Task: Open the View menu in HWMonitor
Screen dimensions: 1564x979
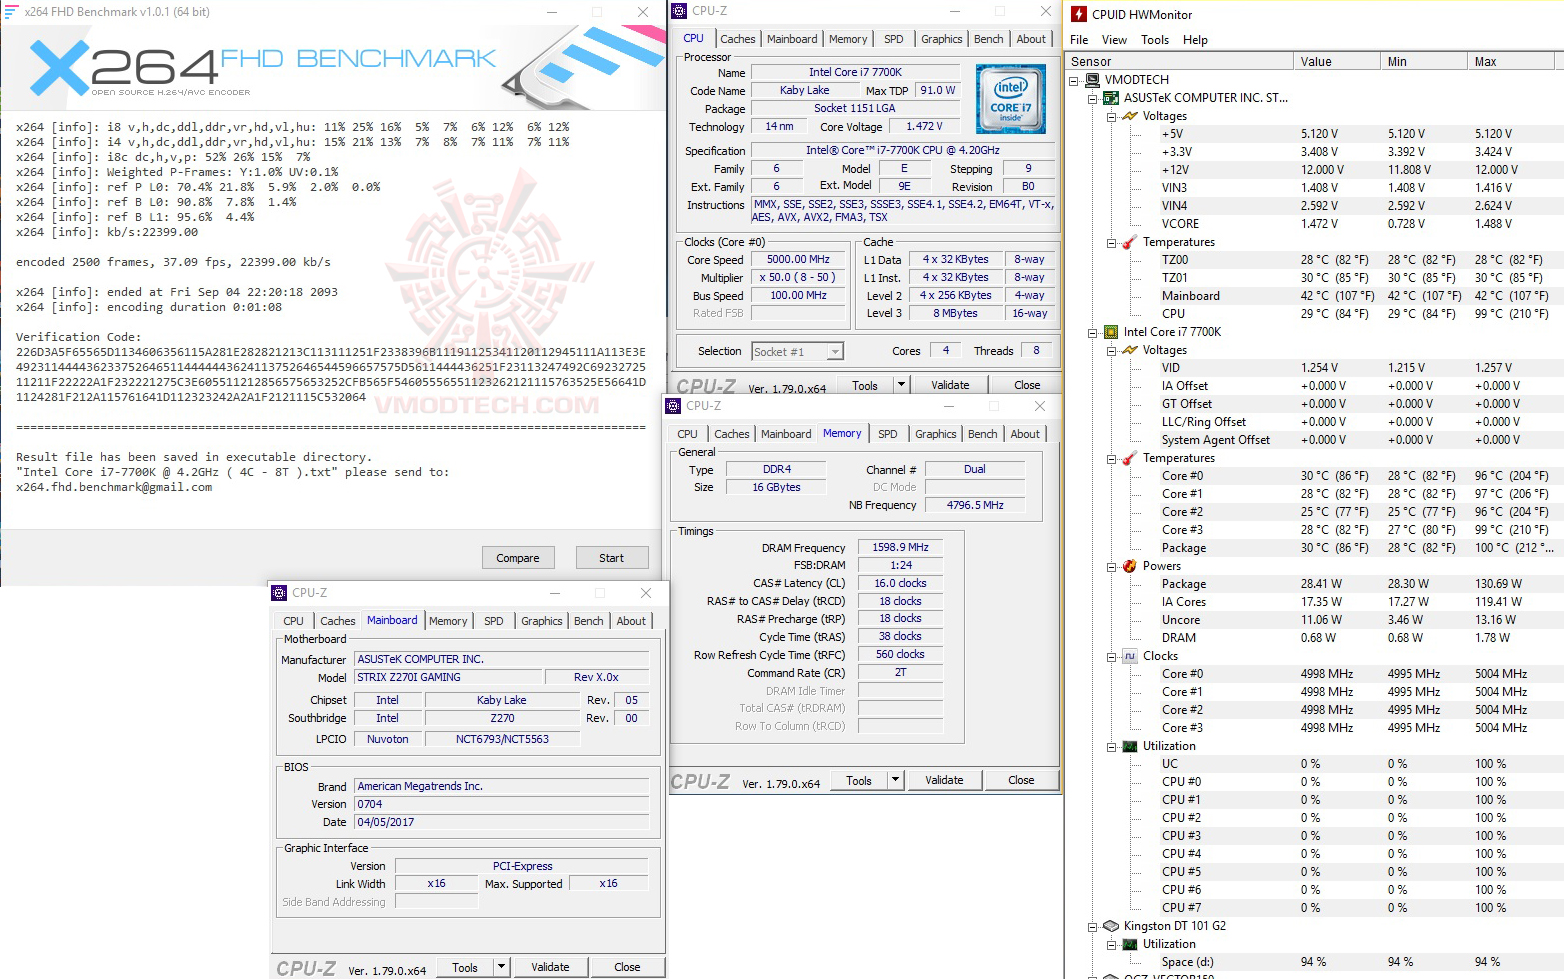Action: (1114, 40)
